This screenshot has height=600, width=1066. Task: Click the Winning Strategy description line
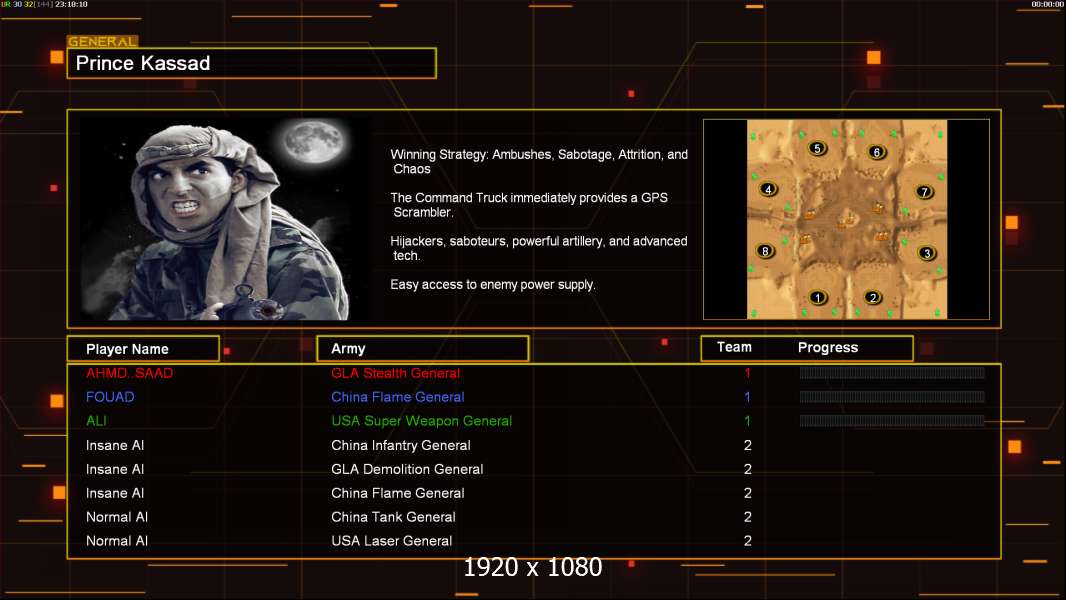click(x=539, y=162)
